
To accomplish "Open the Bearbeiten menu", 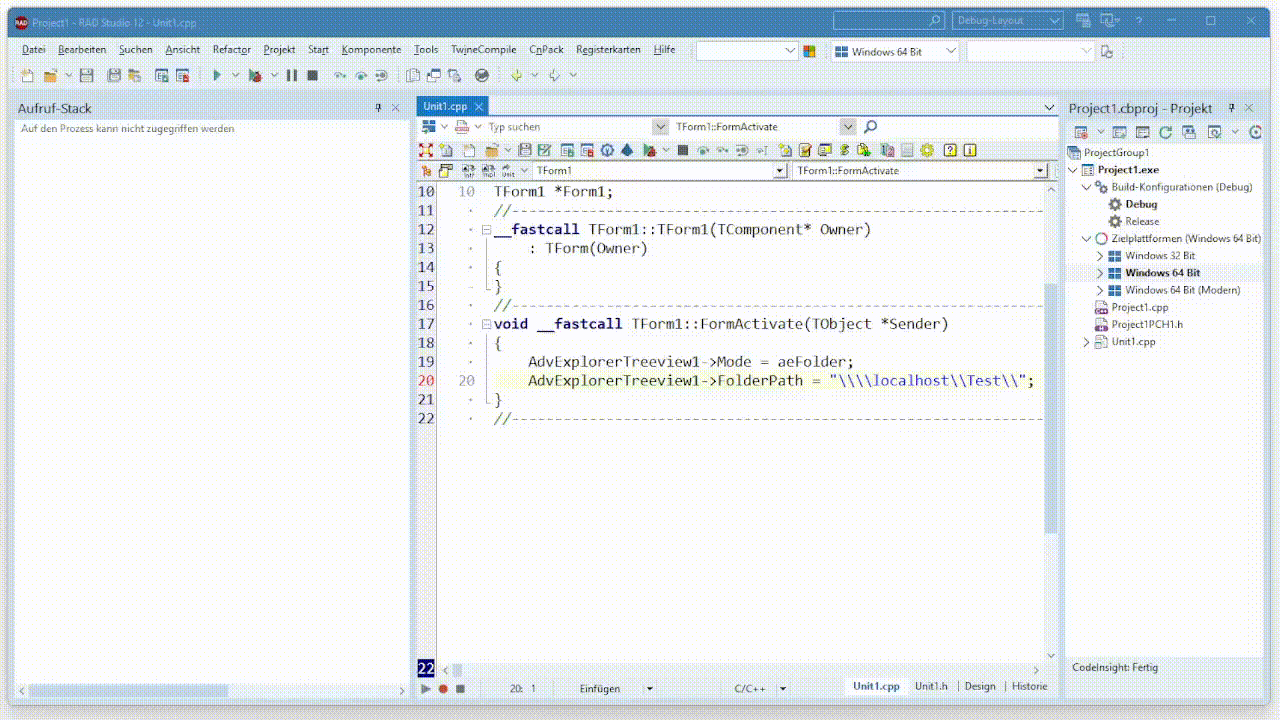I will (x=82, y=49).
